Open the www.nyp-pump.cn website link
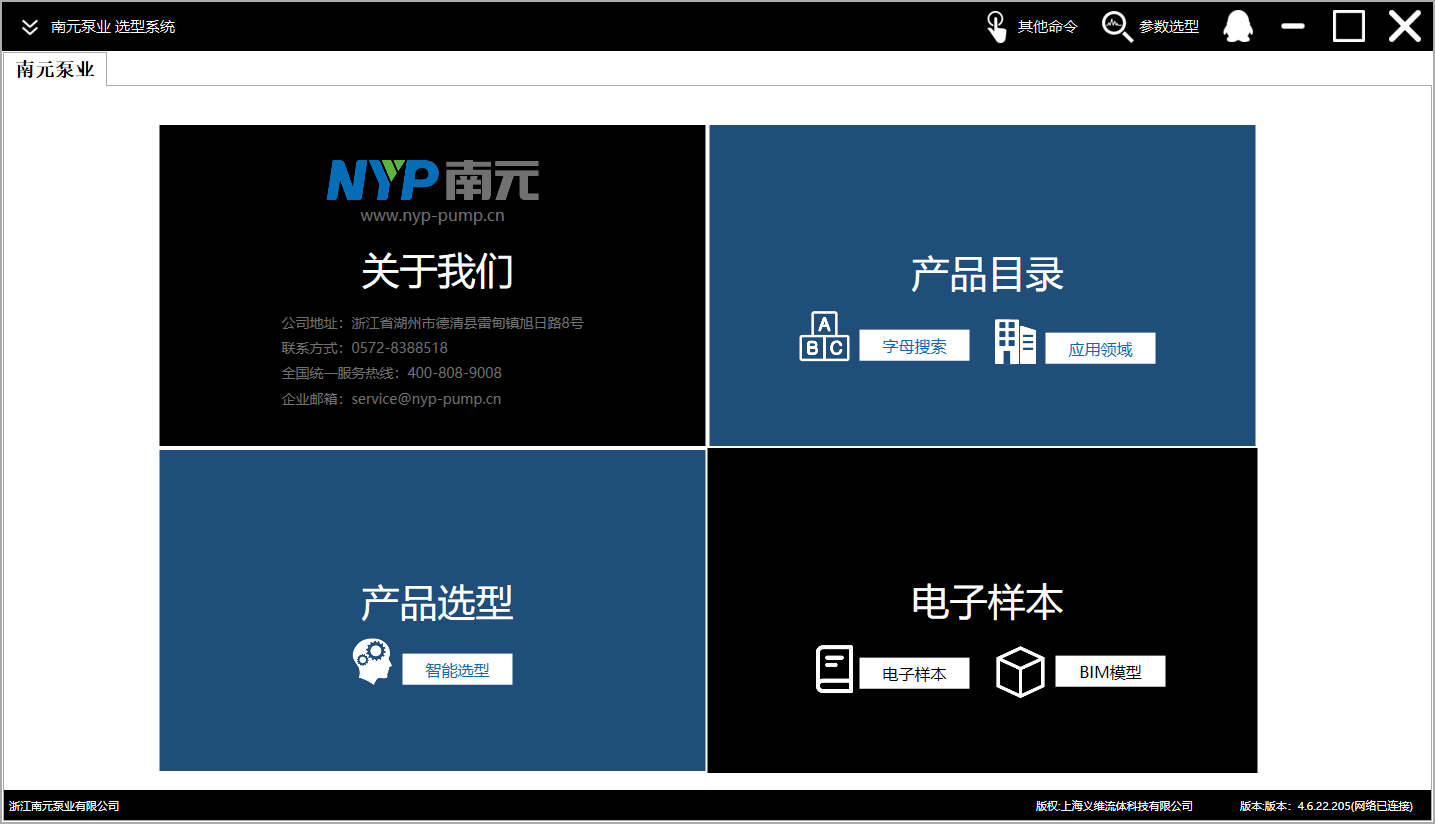This screenshot has width=1435, height=824. (432, 215)
